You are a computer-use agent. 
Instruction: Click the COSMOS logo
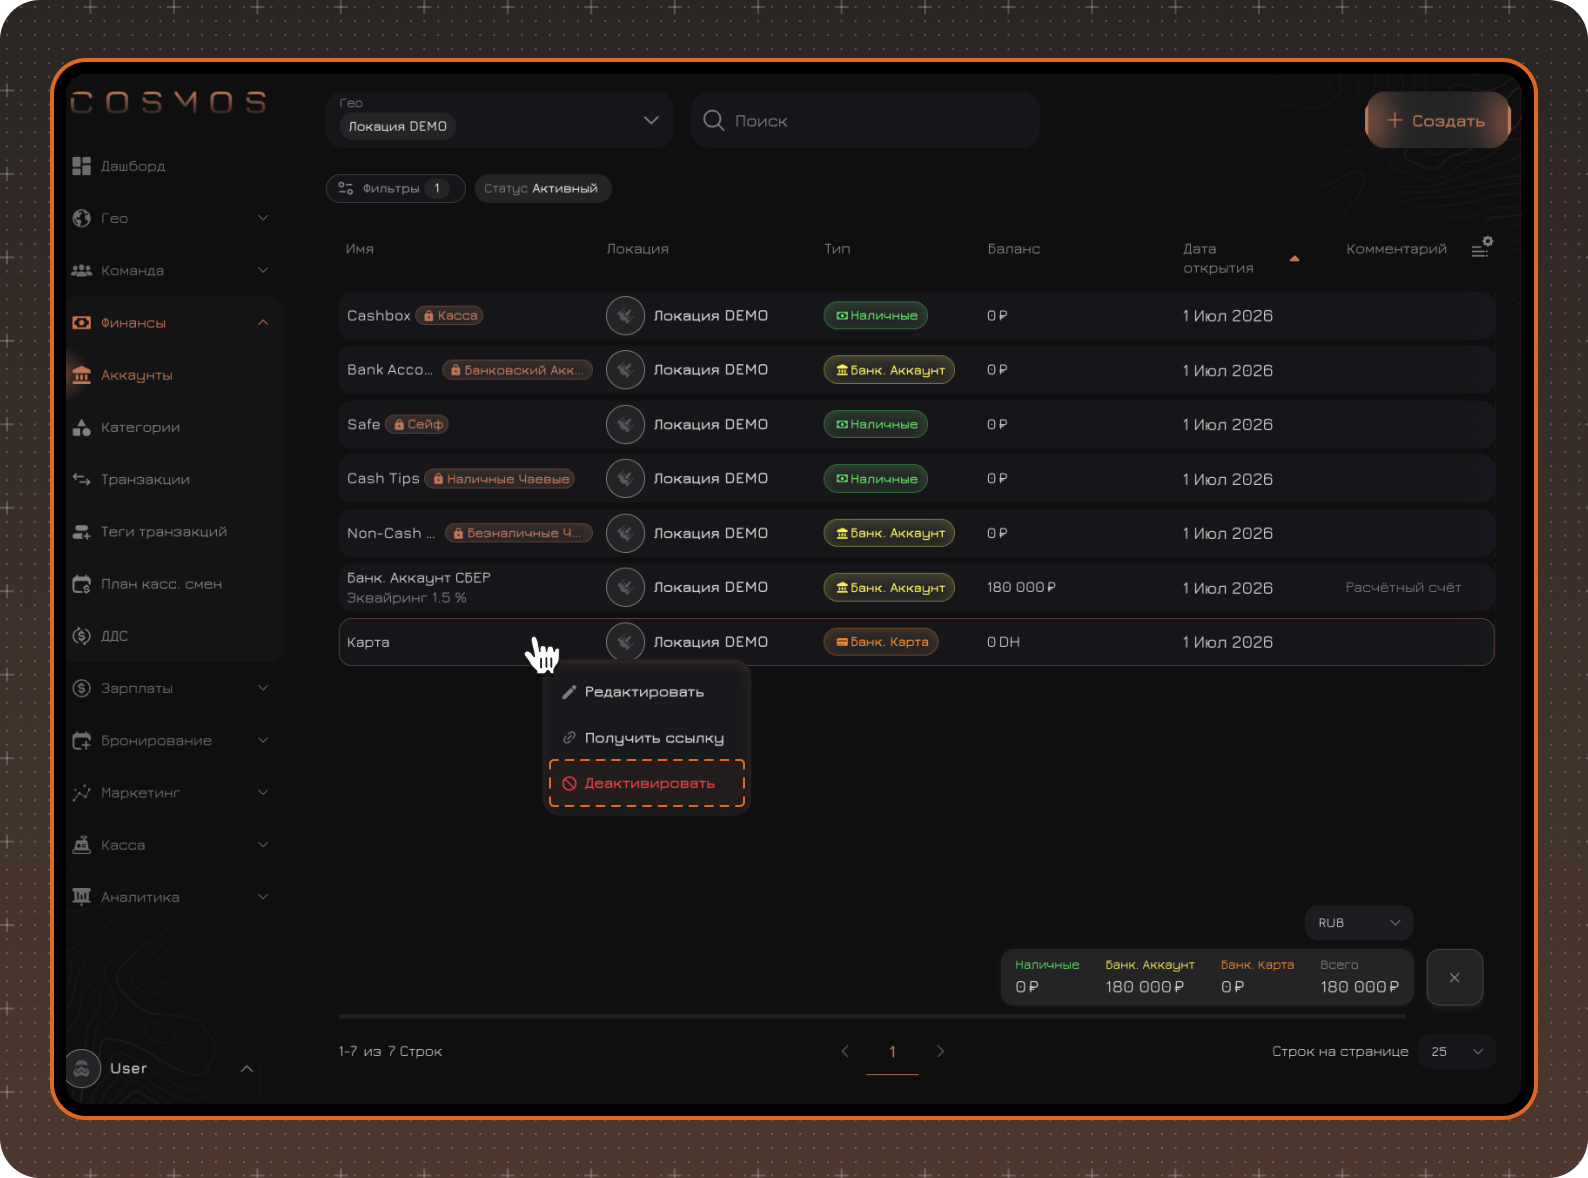169,102
